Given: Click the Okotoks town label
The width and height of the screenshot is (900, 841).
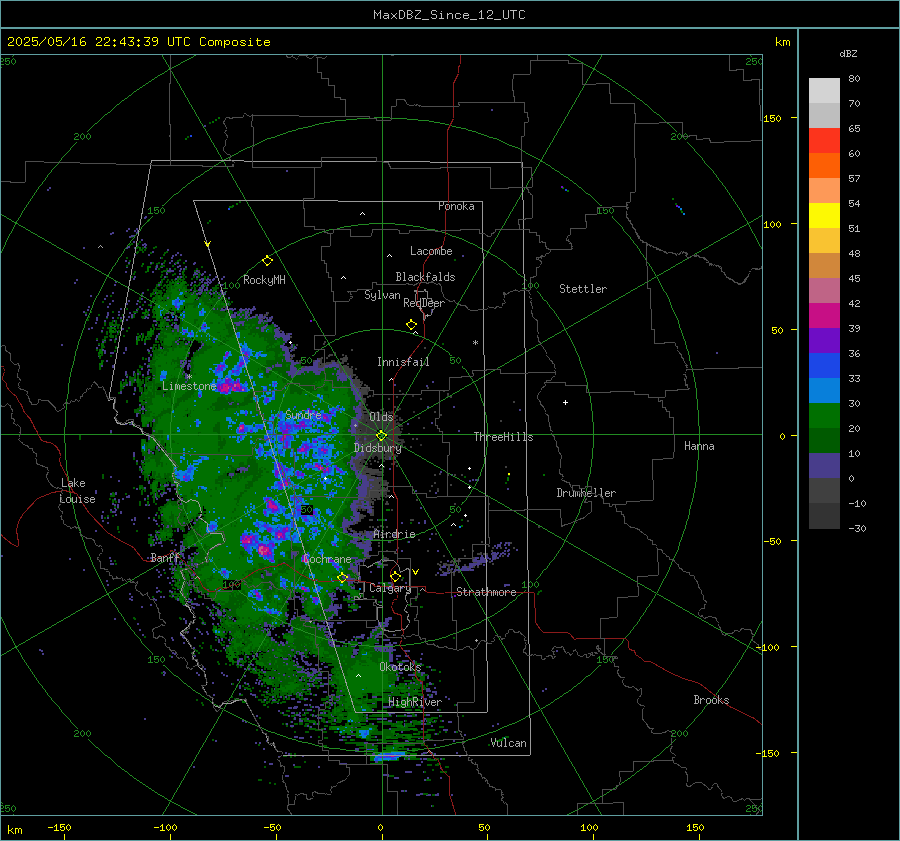Looking at the screenshot, I should point(400,667).
